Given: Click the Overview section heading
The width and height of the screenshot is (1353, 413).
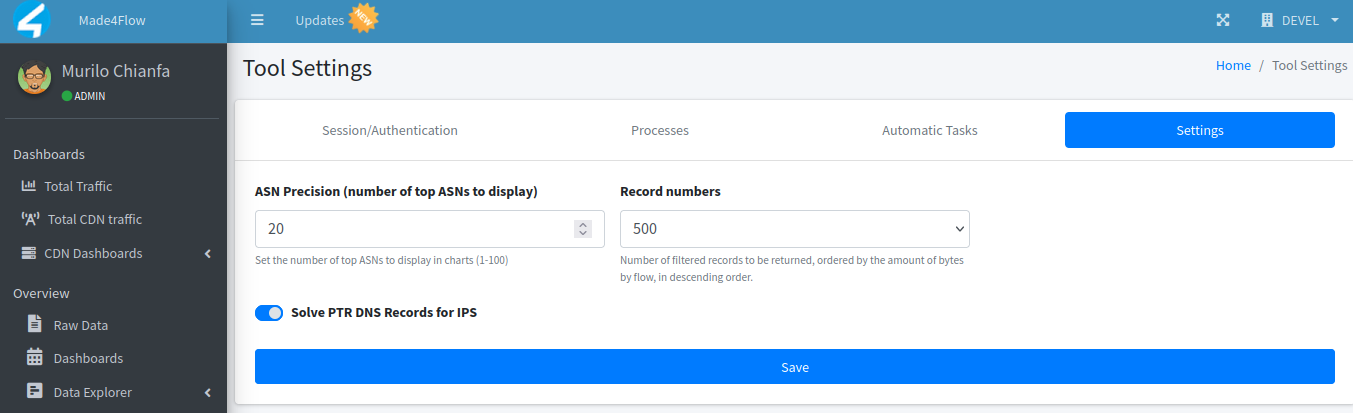Looking at the screenshot, I should [41, 293].
